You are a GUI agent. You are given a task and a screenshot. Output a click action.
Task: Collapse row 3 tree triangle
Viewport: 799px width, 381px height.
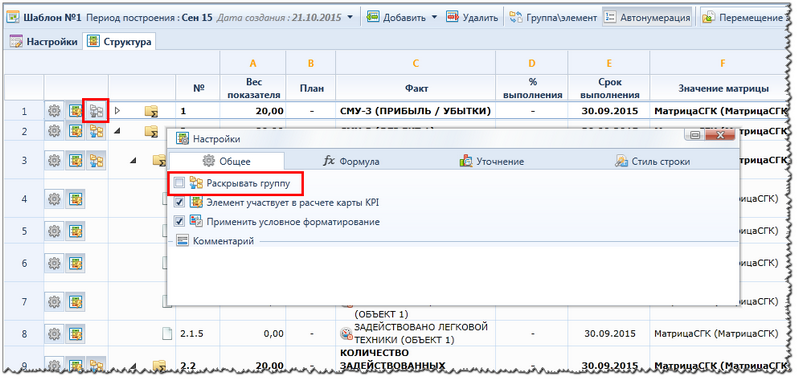click(133, 160)
